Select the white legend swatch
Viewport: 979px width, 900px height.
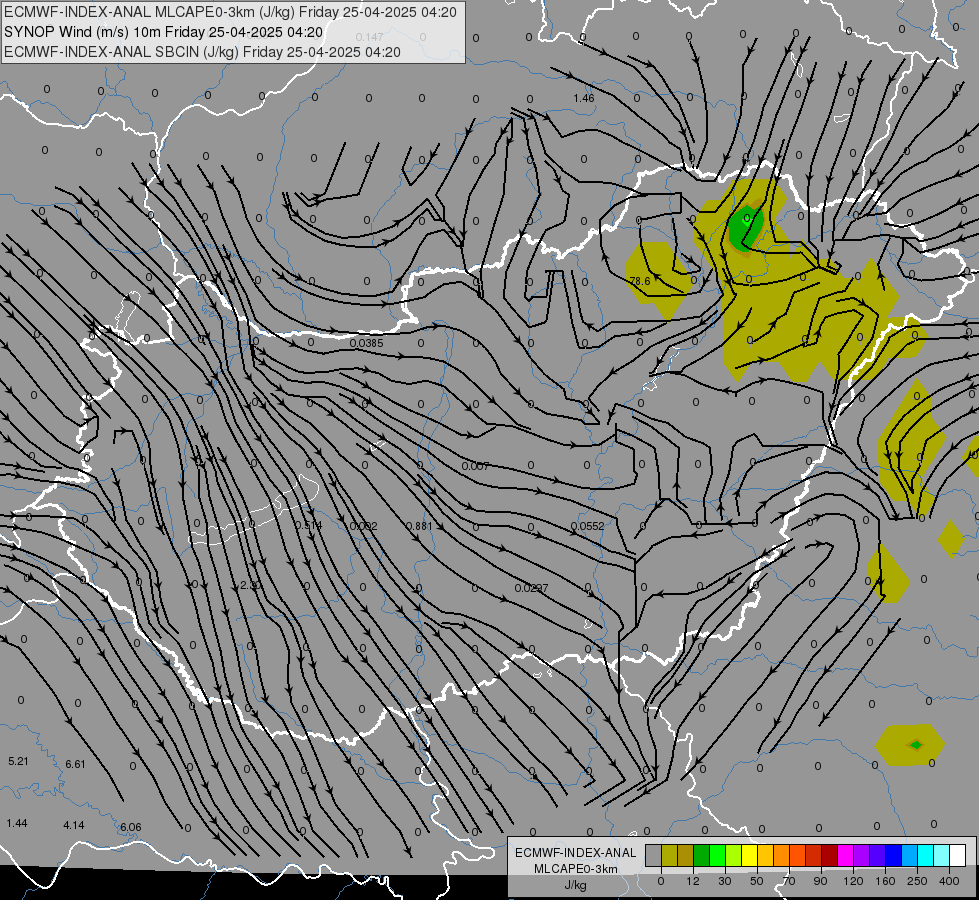pyautogui.click(x=958, y=855)
